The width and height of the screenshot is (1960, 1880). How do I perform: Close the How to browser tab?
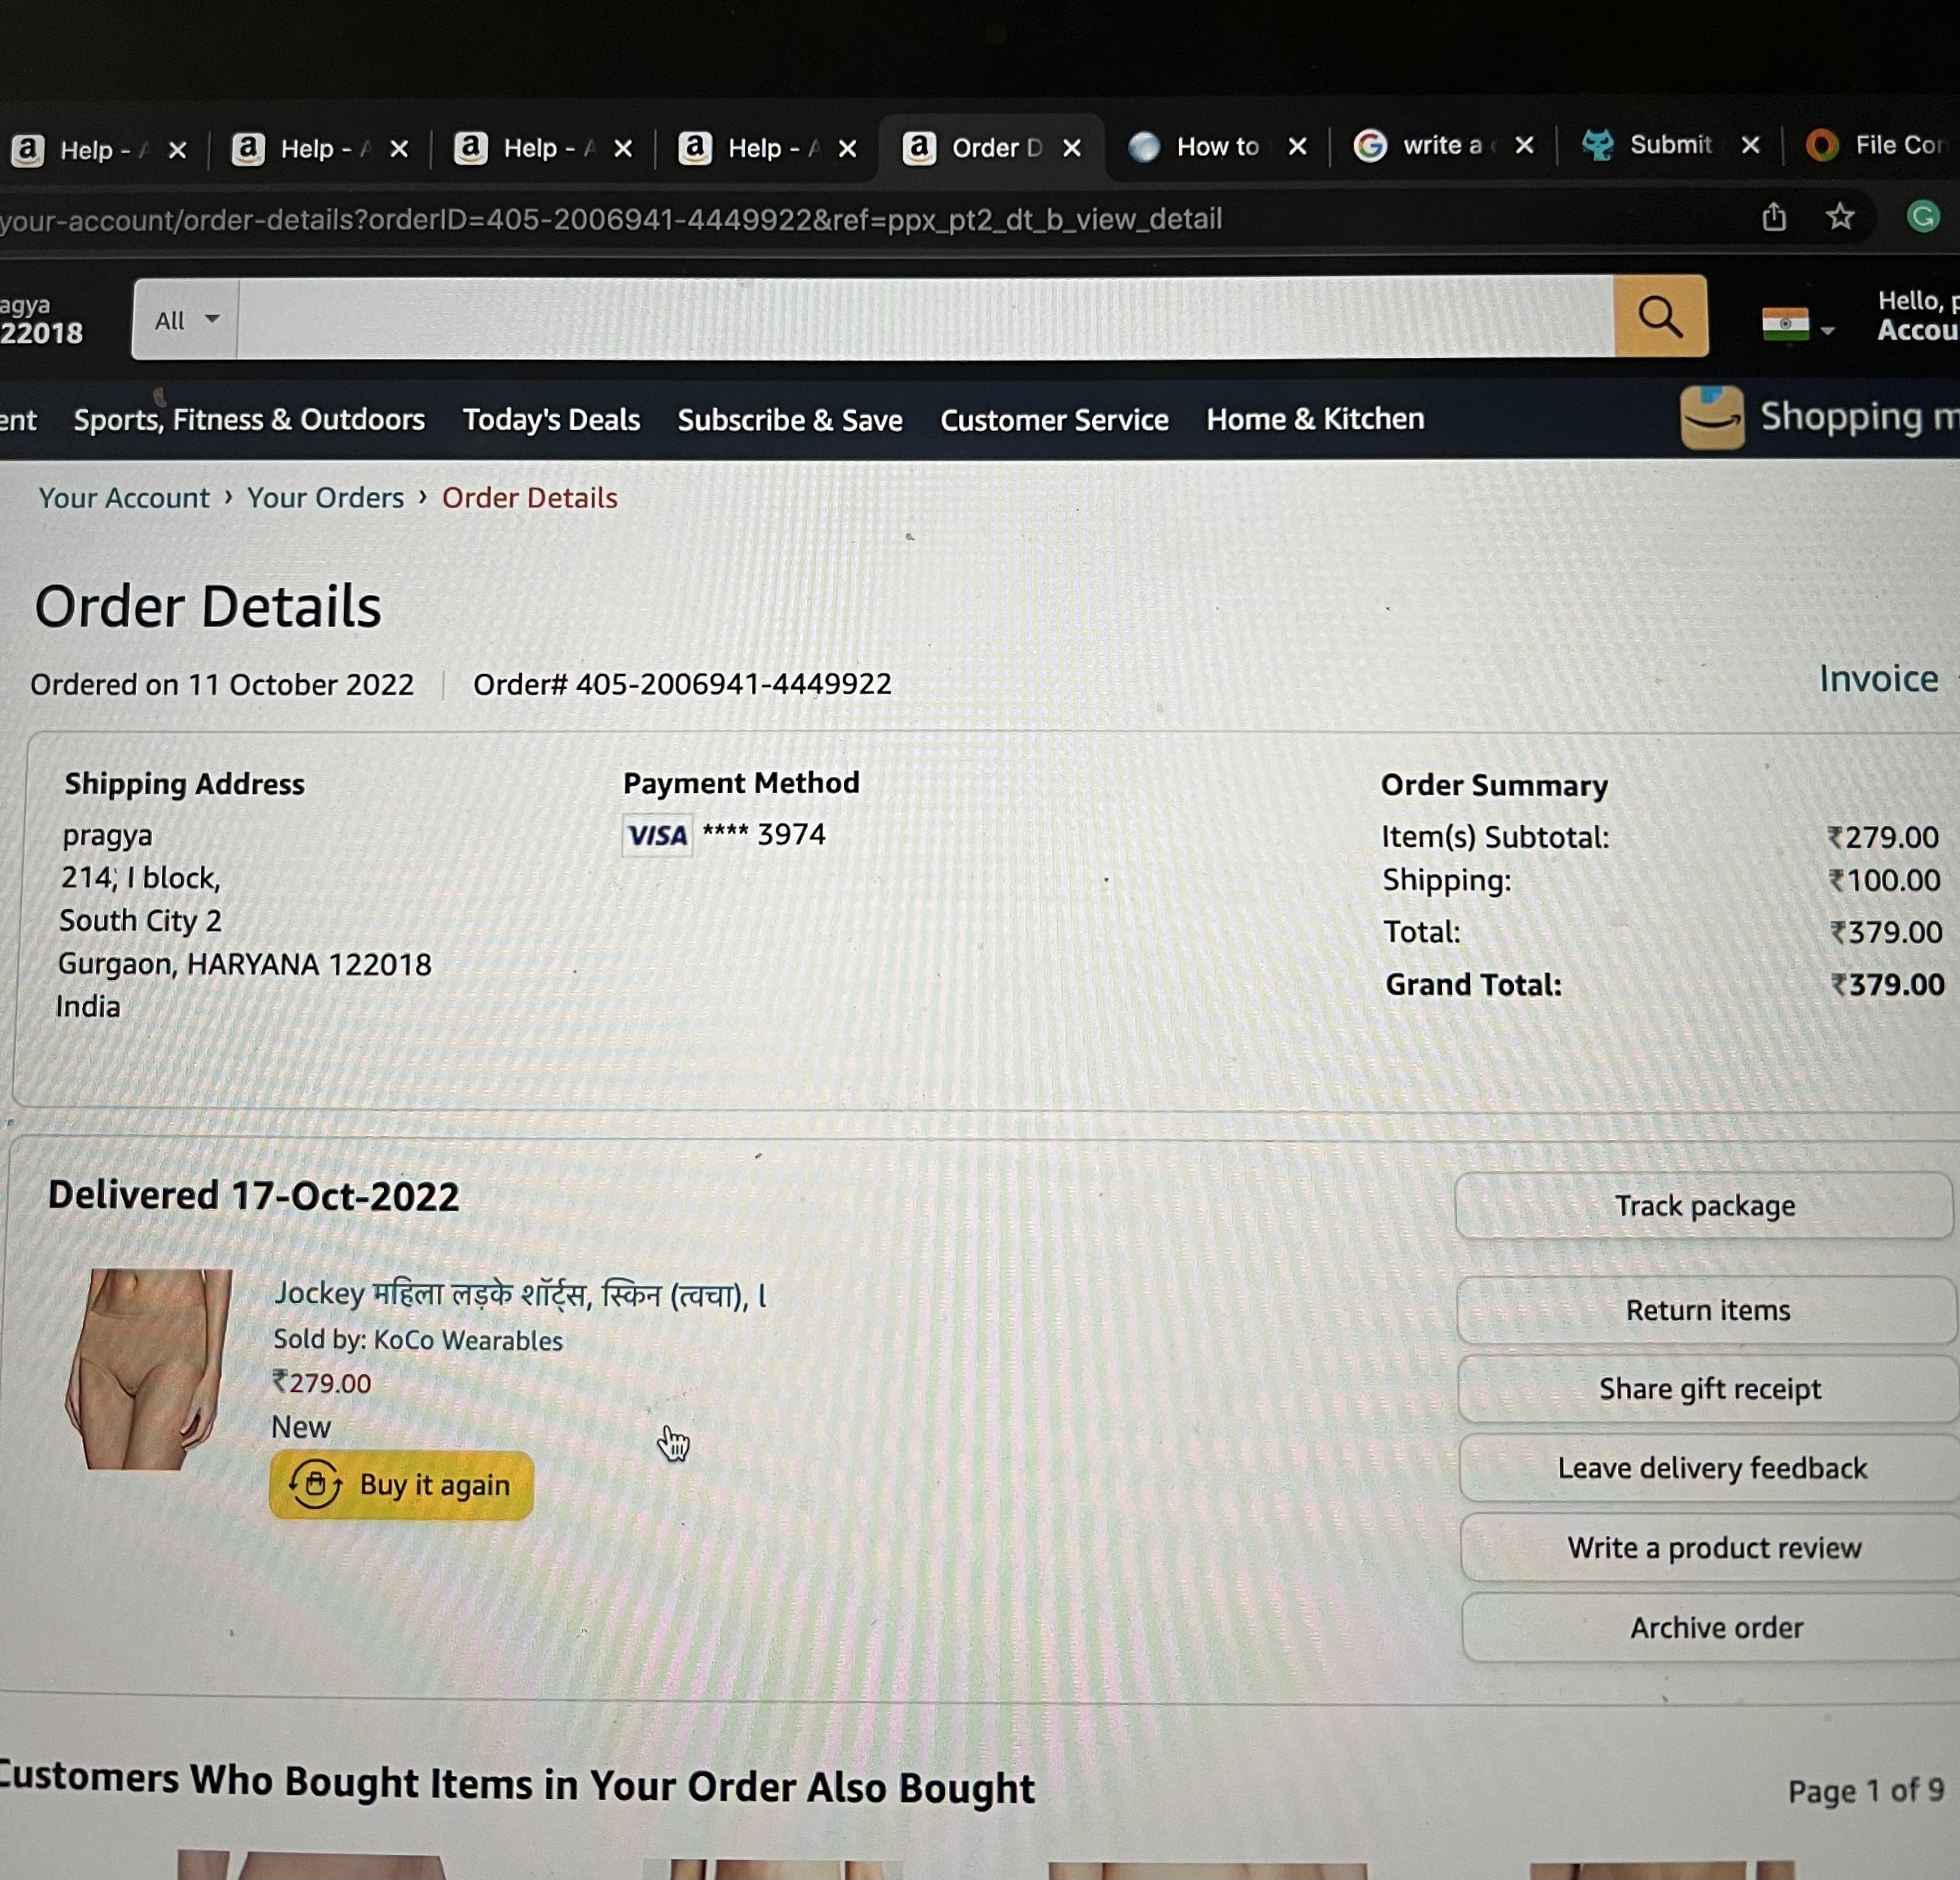pos(1297,147)
